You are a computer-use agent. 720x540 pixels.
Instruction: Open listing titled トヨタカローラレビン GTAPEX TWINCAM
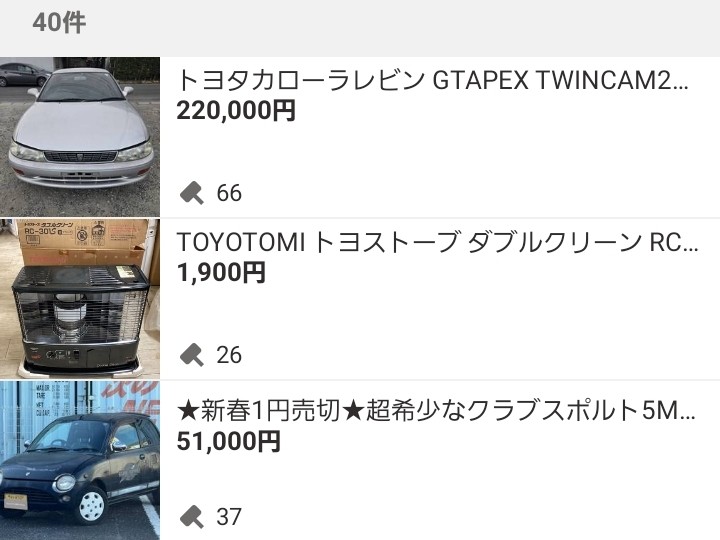click(433, 80)
